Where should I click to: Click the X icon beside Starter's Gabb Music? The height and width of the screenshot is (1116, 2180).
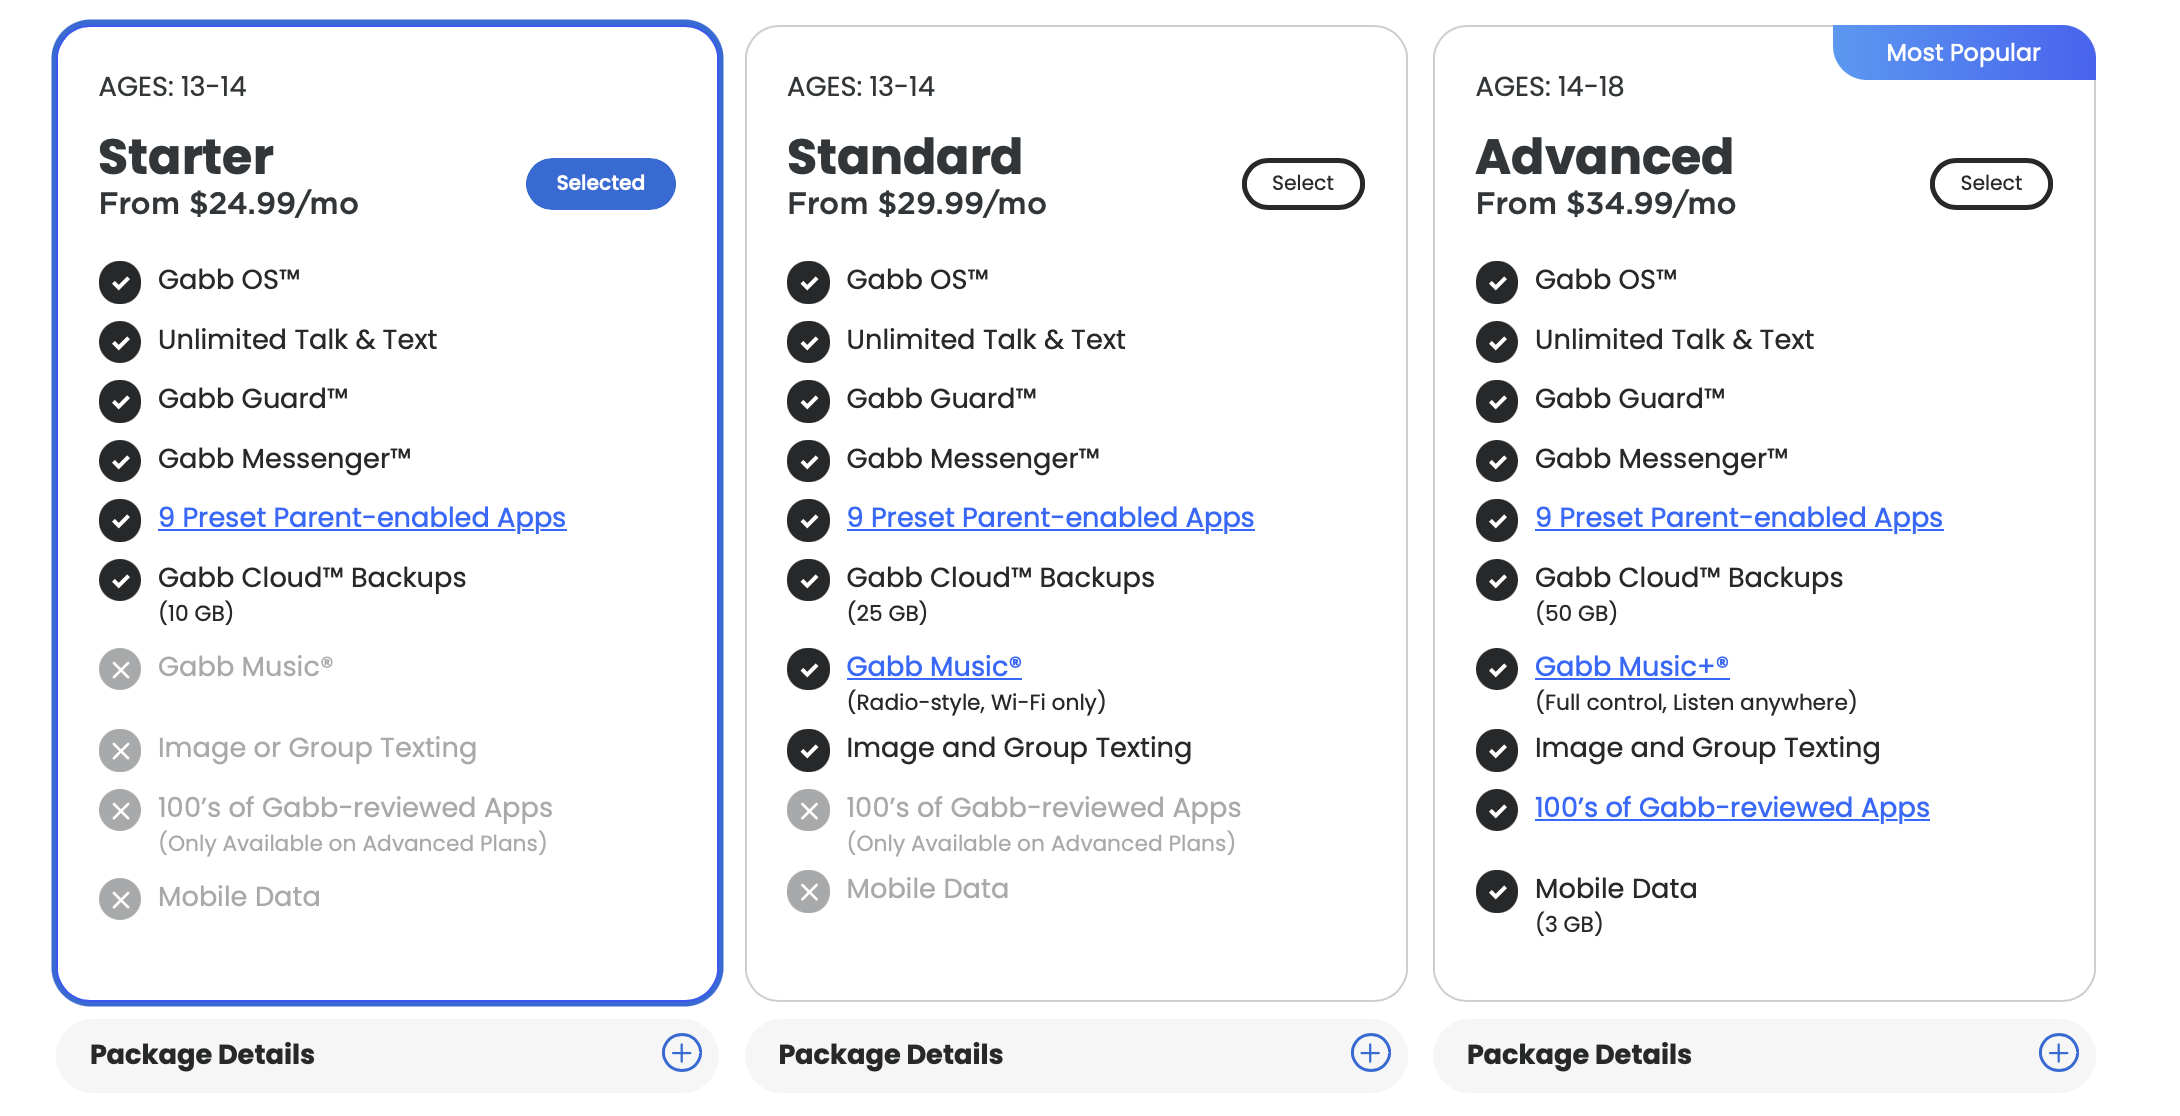(120, 669)
